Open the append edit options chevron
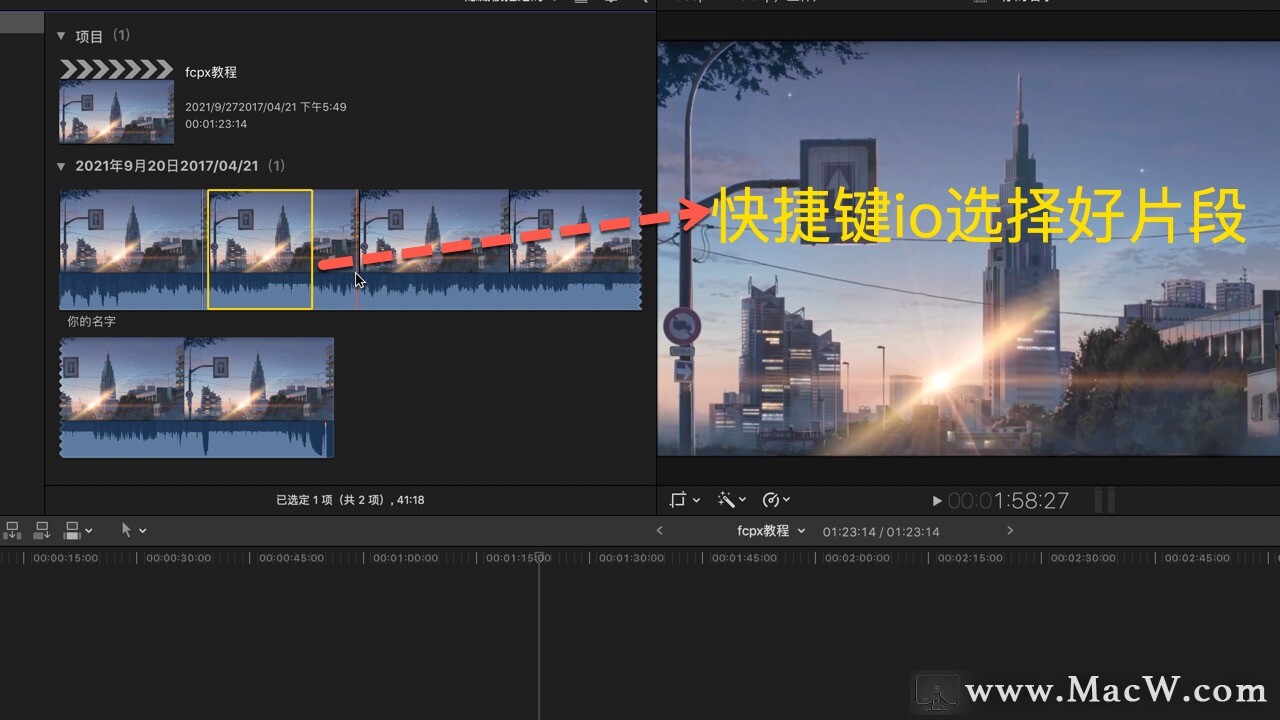The image size is (1280, 720). click(89, 531)
